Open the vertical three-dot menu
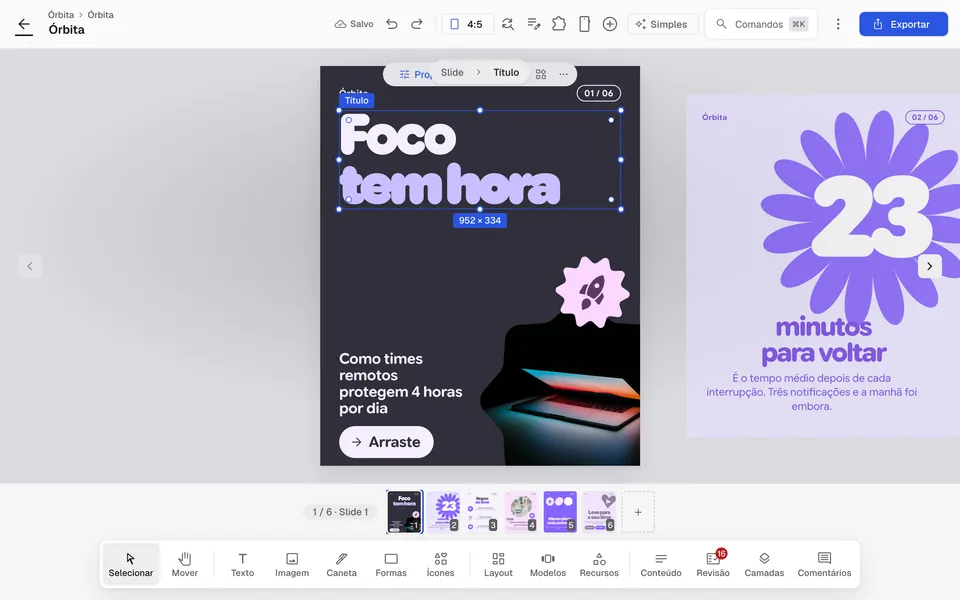The image size is (960, 600). [x=838, y=24]
